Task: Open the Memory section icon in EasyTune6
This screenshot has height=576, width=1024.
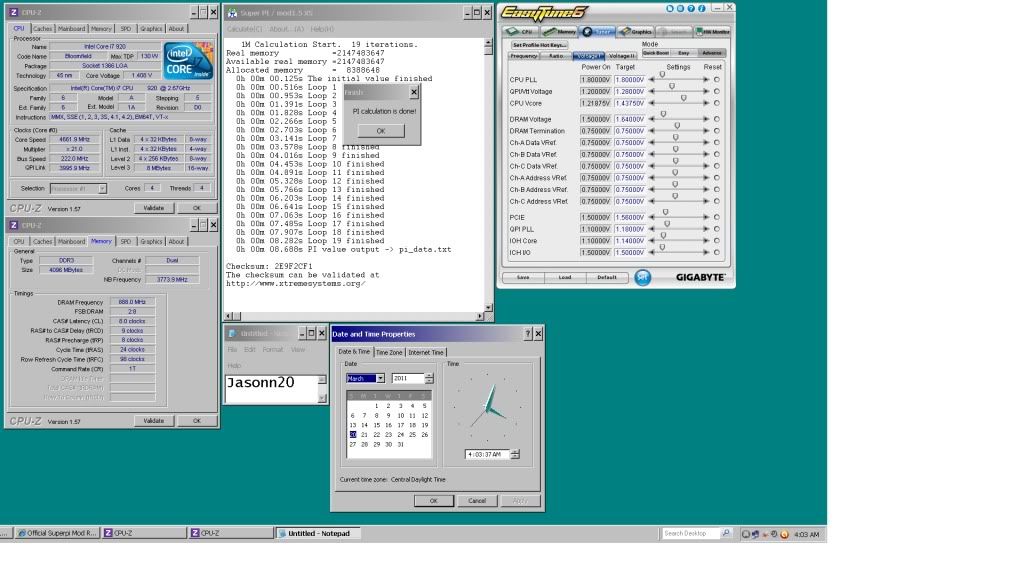Action: click(x=559, y=31)
